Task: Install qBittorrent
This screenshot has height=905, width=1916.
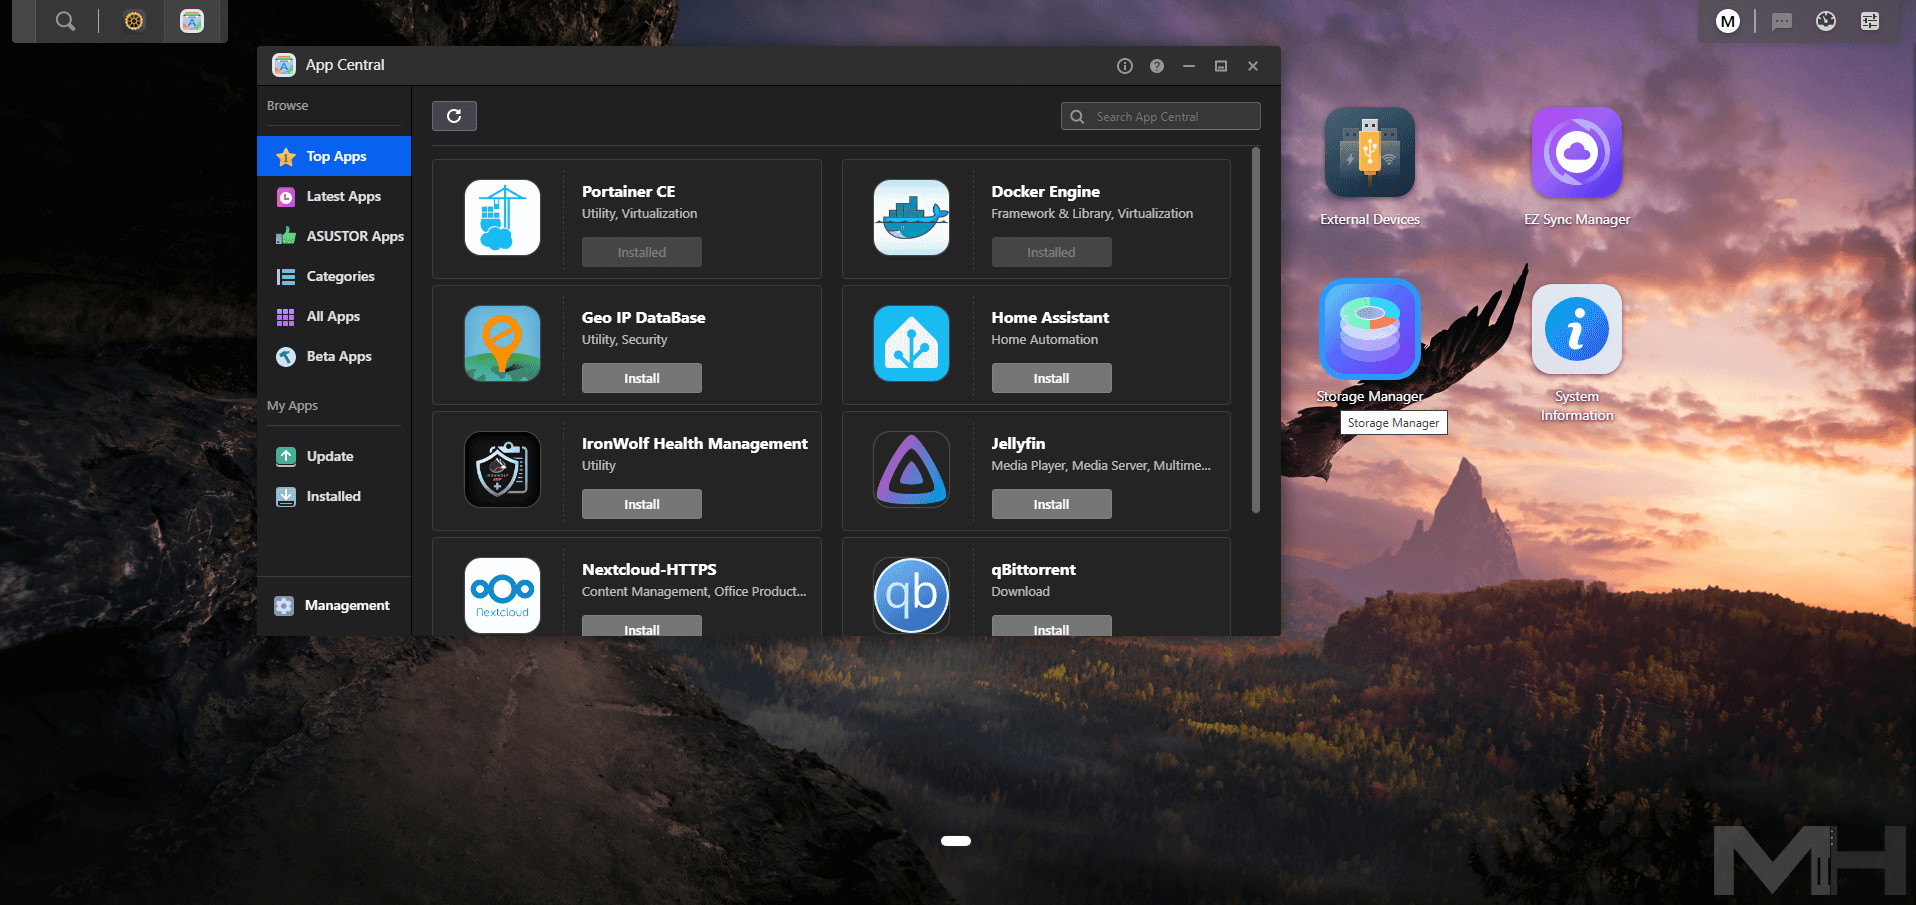Action: [1051, 626]
